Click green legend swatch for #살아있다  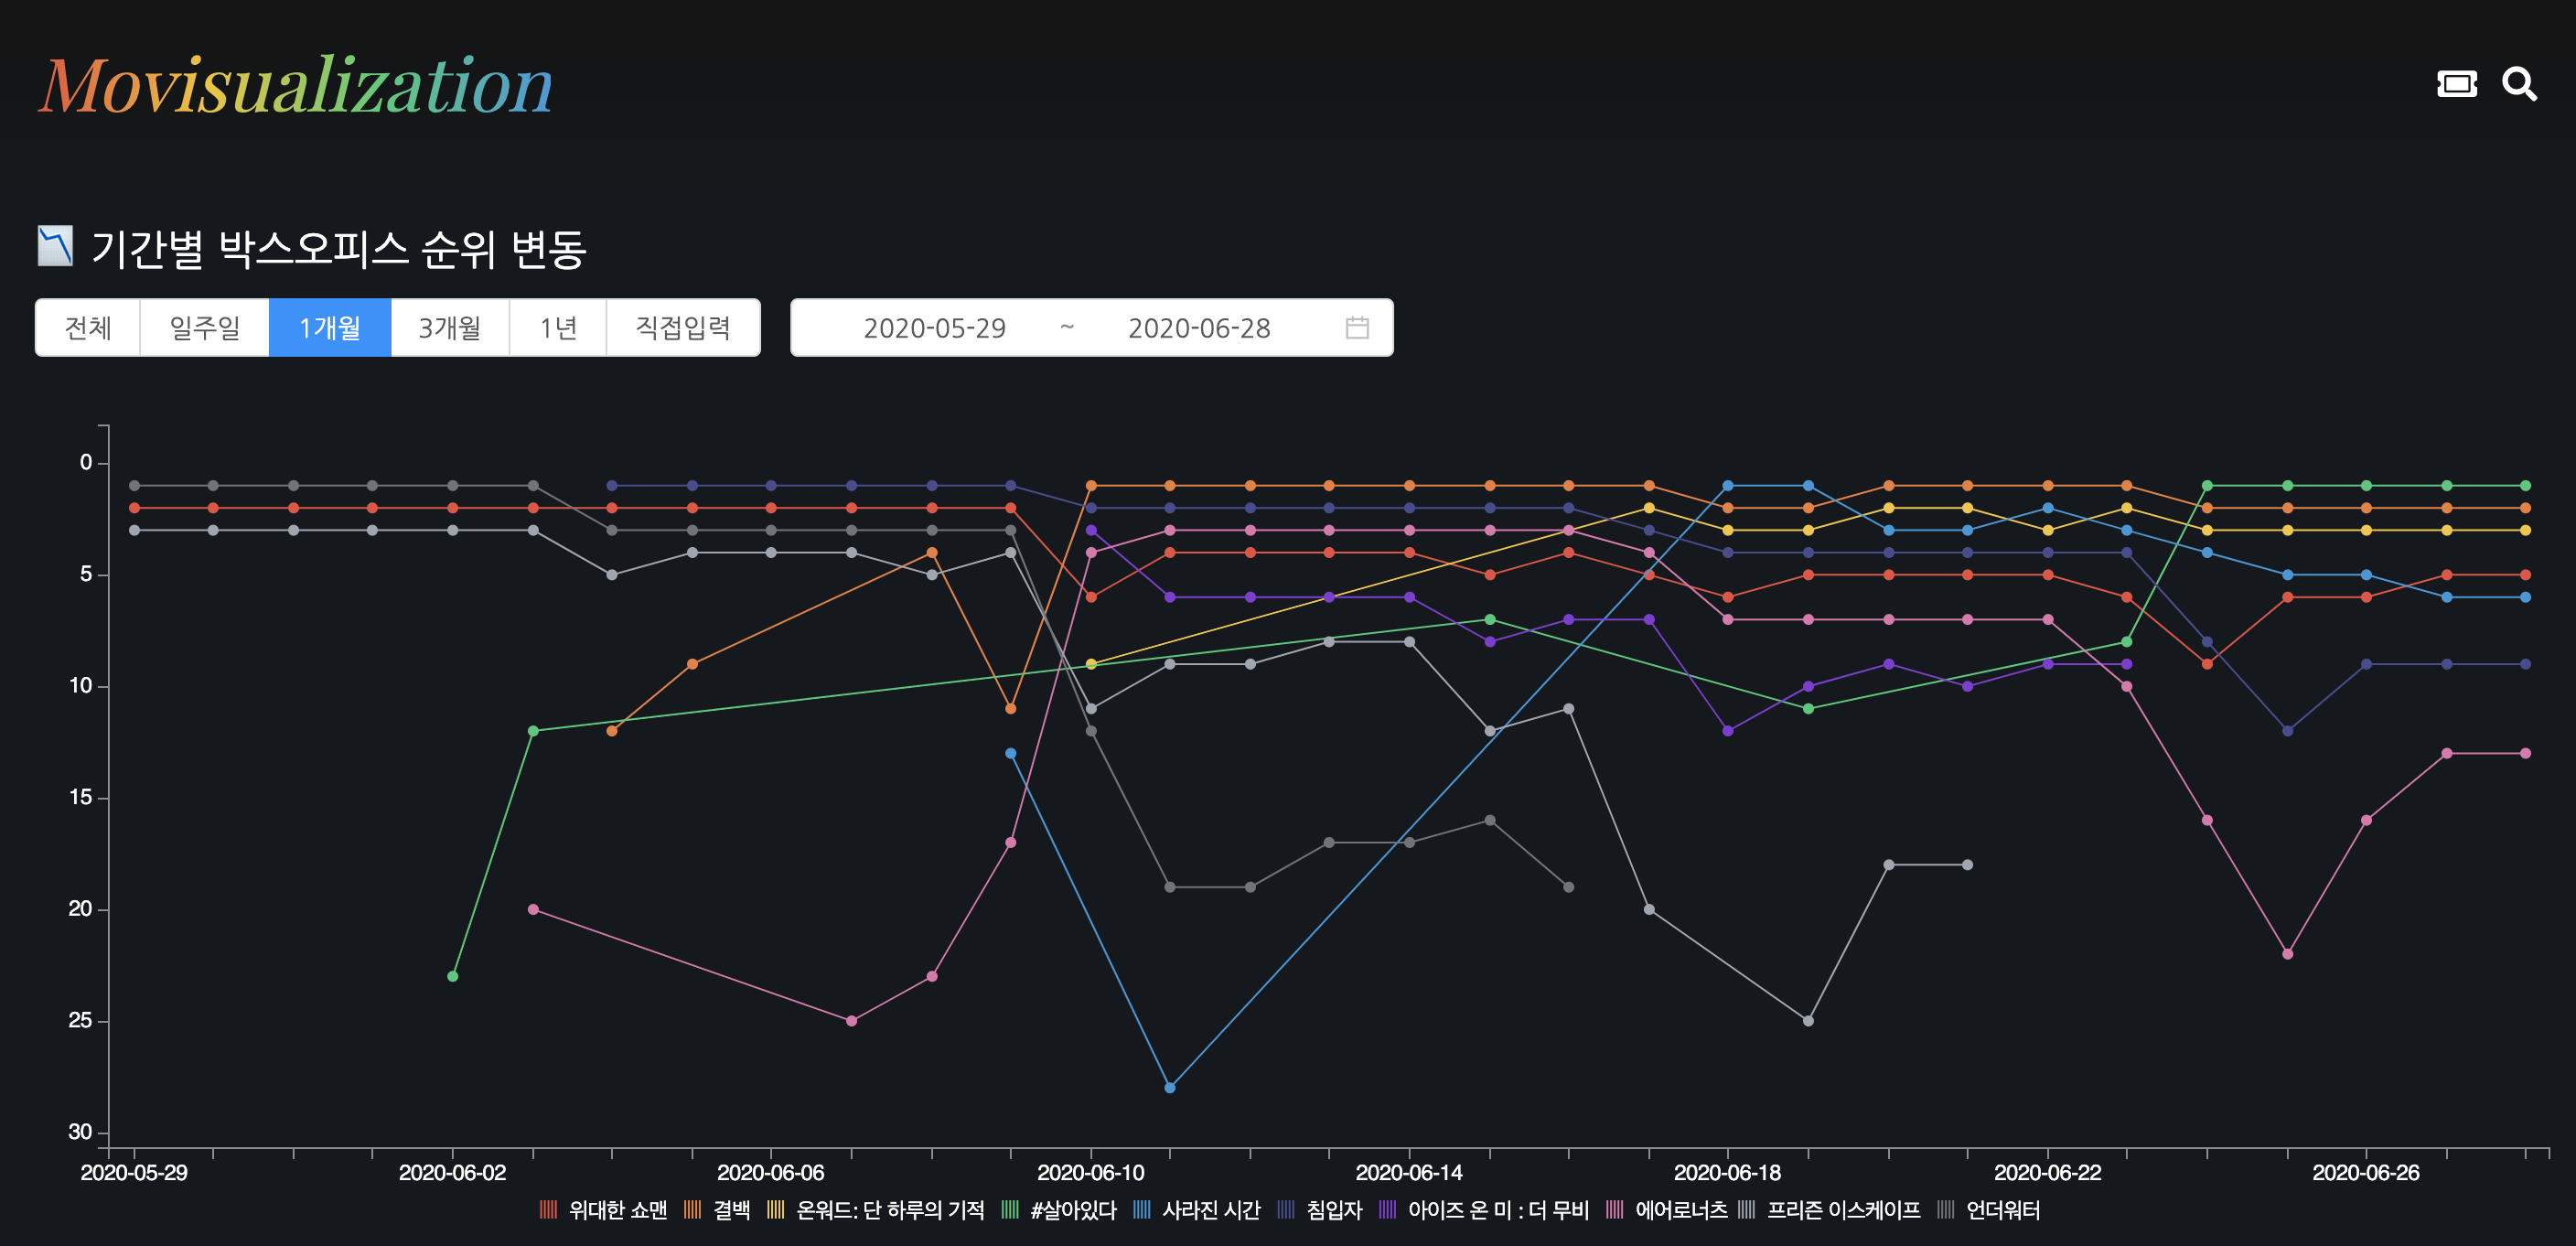[x=1010, y=1210]
